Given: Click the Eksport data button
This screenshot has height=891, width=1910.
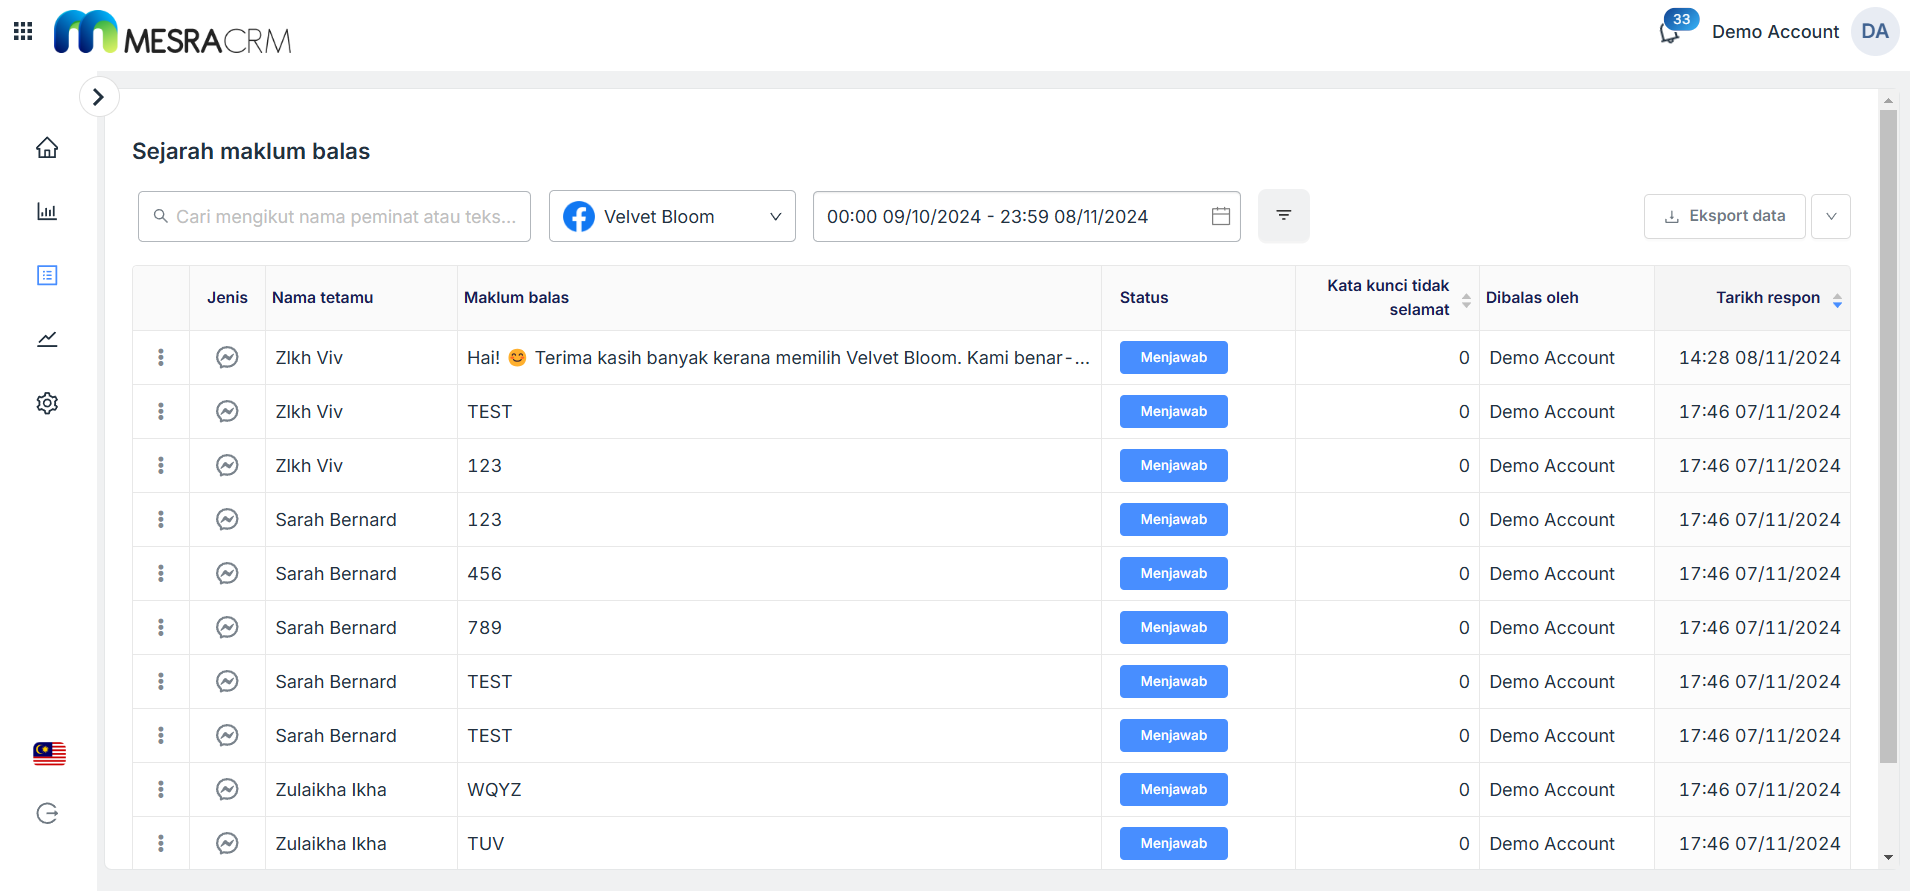Looking at the screenshot, I should (x=1724, y=217).
